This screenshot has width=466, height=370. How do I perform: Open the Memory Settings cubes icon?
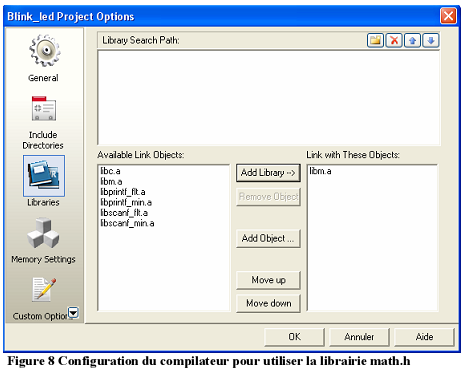[x=43, y=233]
